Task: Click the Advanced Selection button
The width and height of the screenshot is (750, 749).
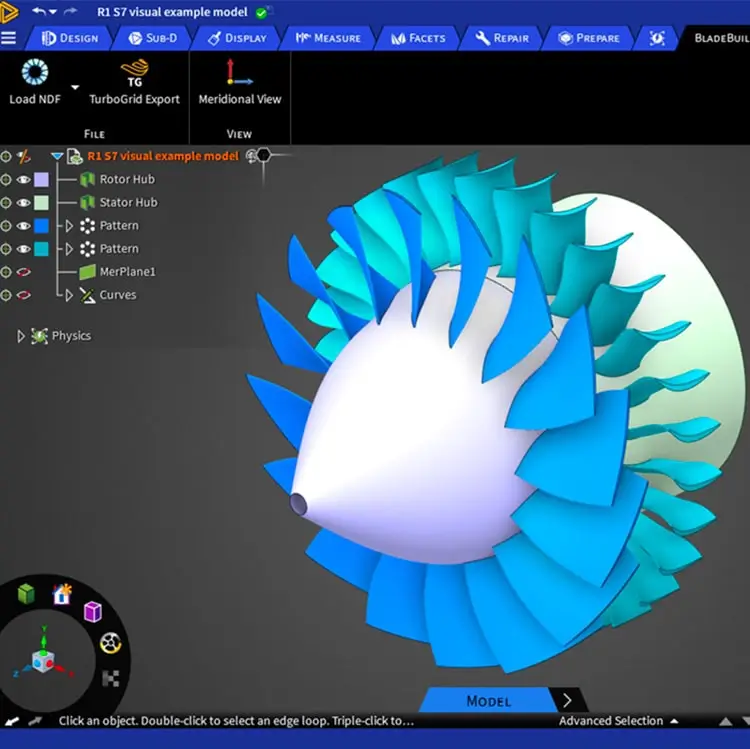Action: click(617, 721)
